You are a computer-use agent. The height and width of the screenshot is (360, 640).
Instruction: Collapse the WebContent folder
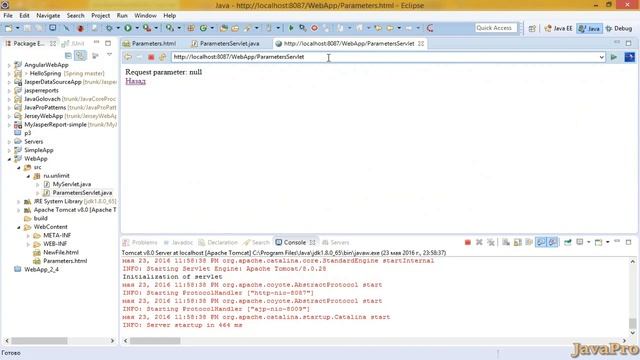click(19, 227)
